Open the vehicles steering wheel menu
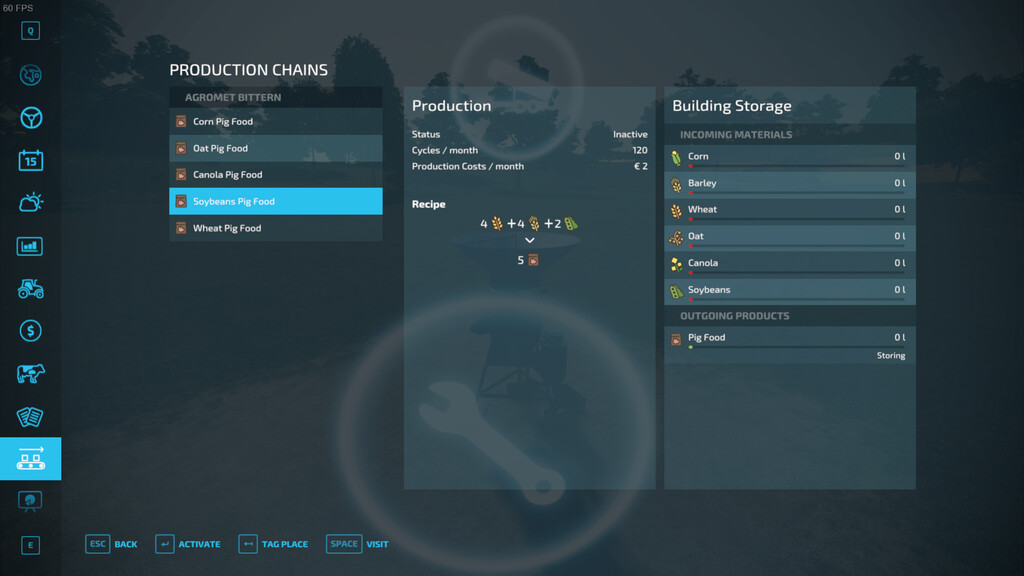This screenshot has width=1024, height=576. 31,118
